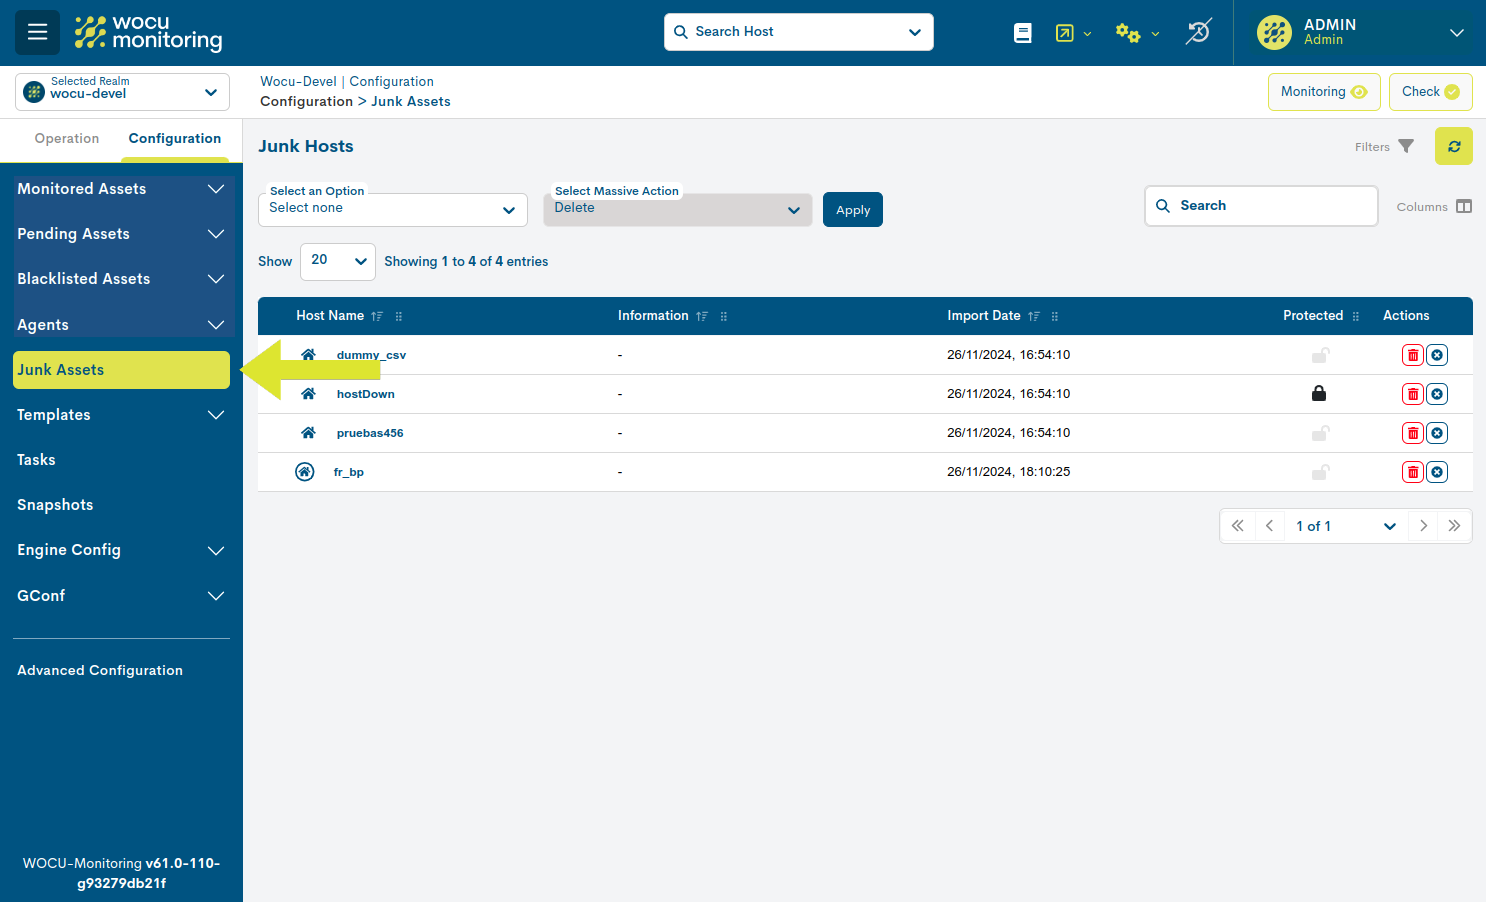This screenshot has width=1486, height=902.
Task: Sort by Import Date column
Action: 1034,316
